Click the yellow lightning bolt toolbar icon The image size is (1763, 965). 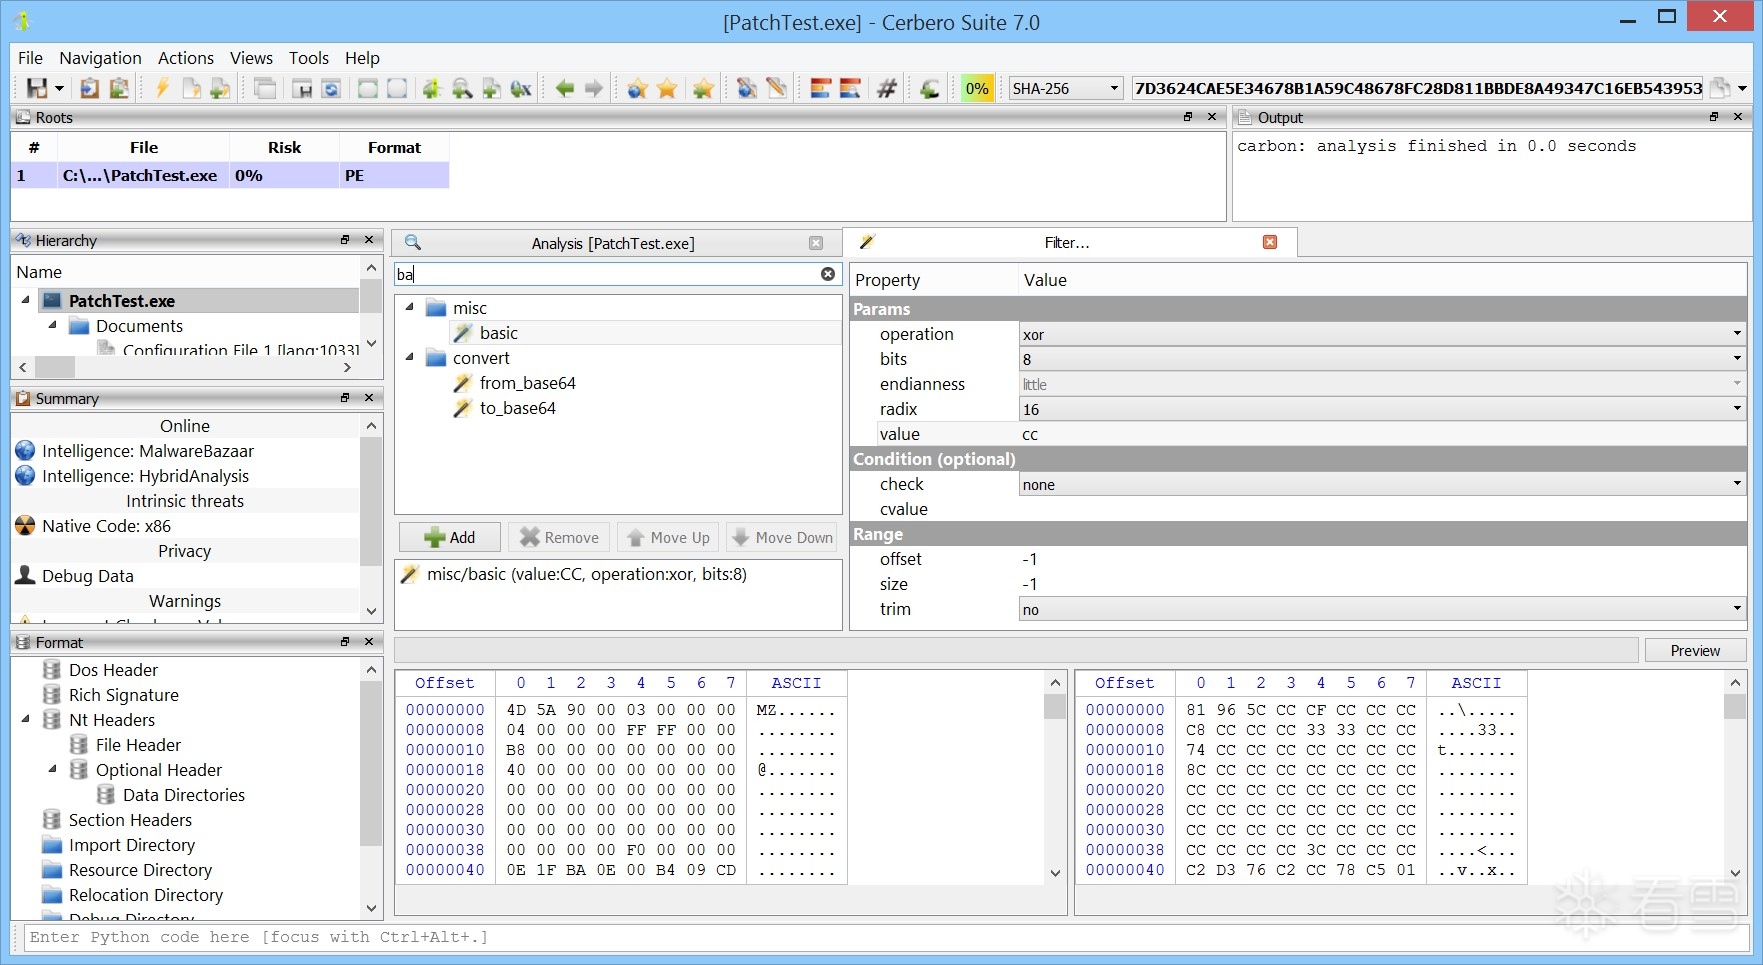tap(162, 89)
